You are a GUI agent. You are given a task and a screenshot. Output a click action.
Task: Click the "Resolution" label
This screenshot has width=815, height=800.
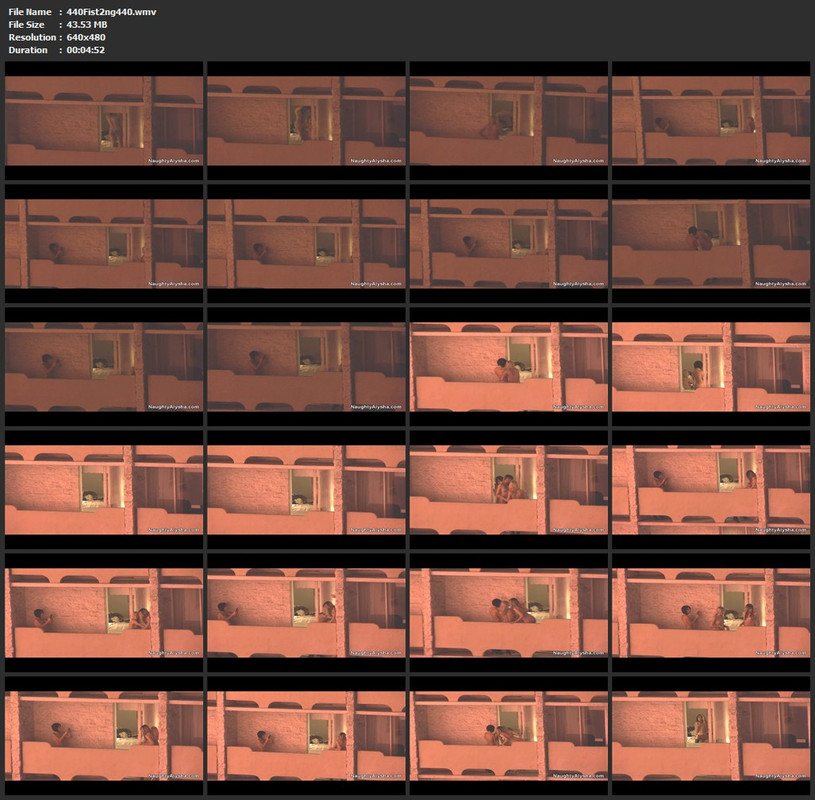tap(32, 37)
